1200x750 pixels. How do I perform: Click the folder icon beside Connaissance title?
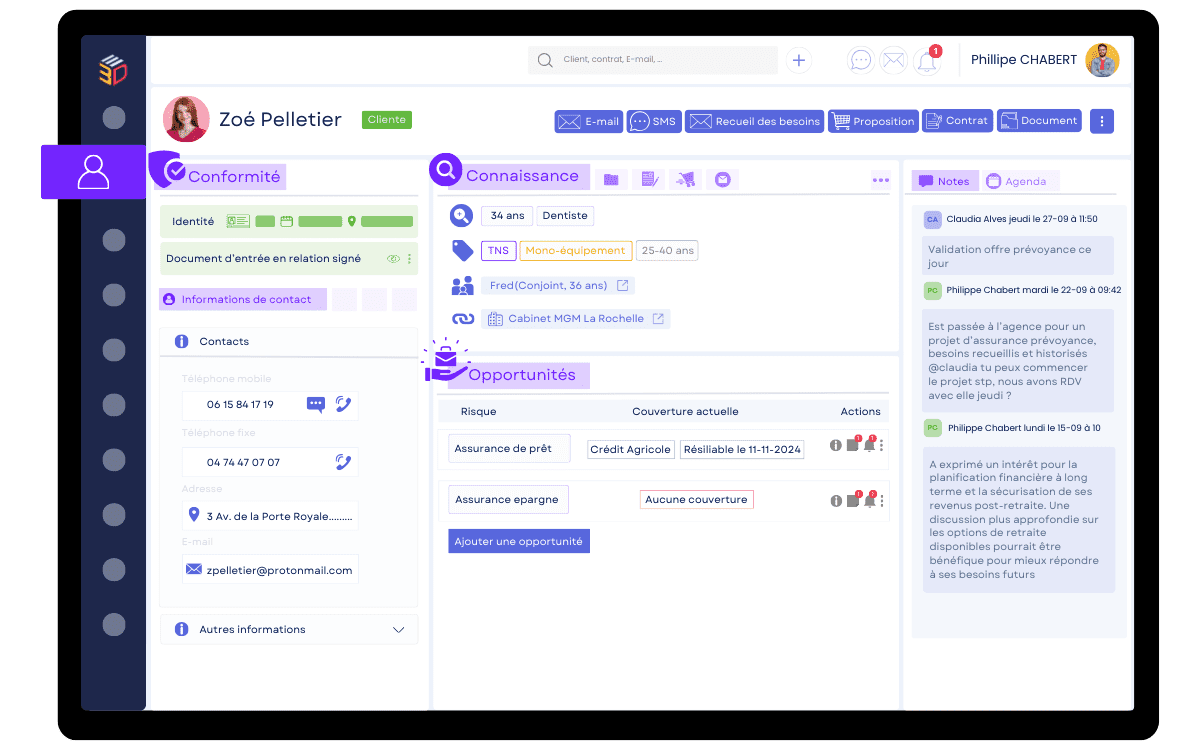pyautogui.click(x=611, y=178)
